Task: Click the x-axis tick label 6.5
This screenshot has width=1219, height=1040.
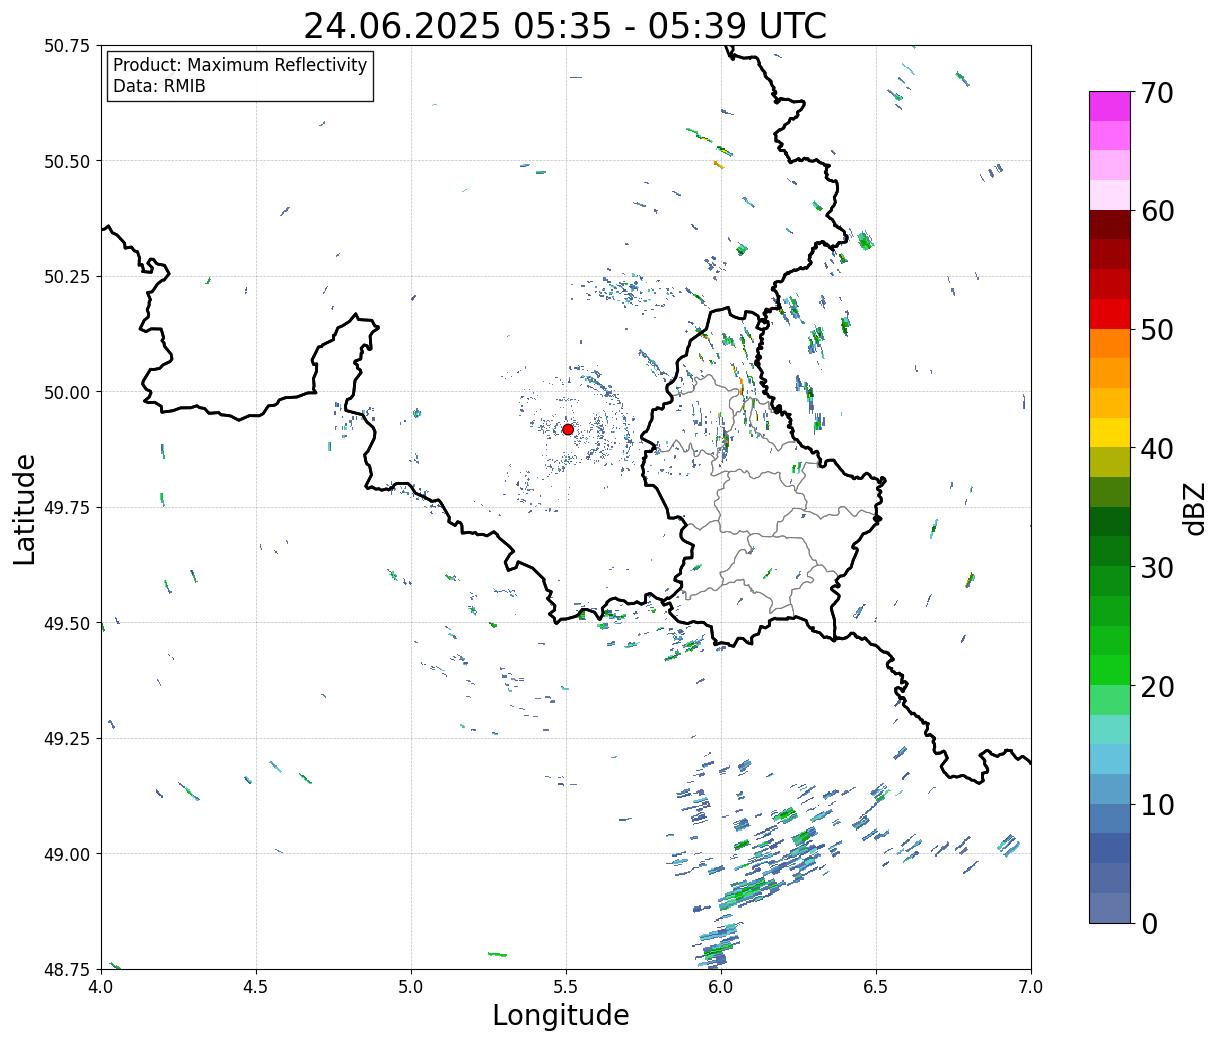Action: 876,986
